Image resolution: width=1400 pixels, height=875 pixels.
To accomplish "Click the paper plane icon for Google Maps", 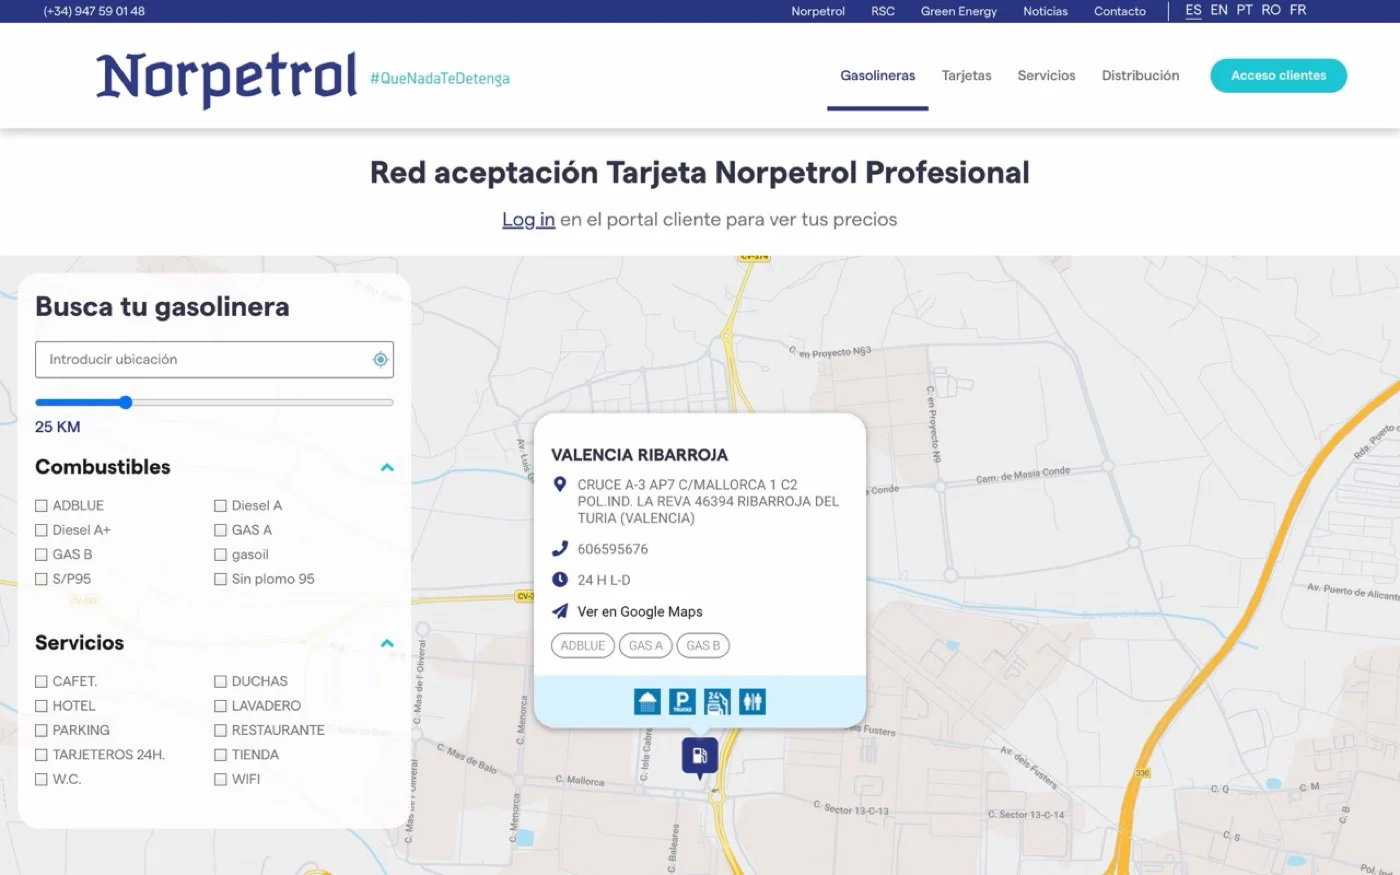I will pos(560,611).
